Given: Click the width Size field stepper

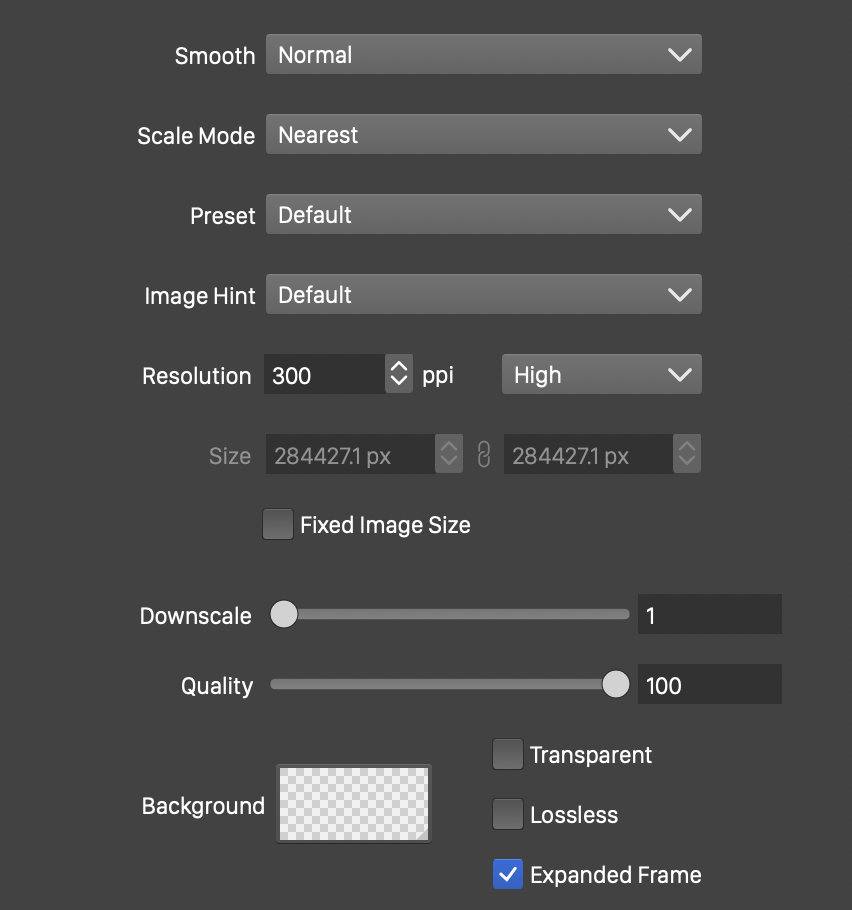Looking at the screenshot, I should pyautogui.click(x=449, y=456).
